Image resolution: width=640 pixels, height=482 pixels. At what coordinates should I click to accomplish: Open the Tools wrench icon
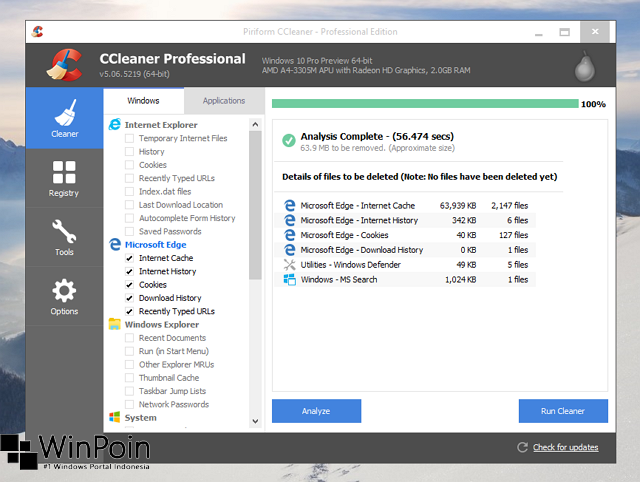(64, 232)
